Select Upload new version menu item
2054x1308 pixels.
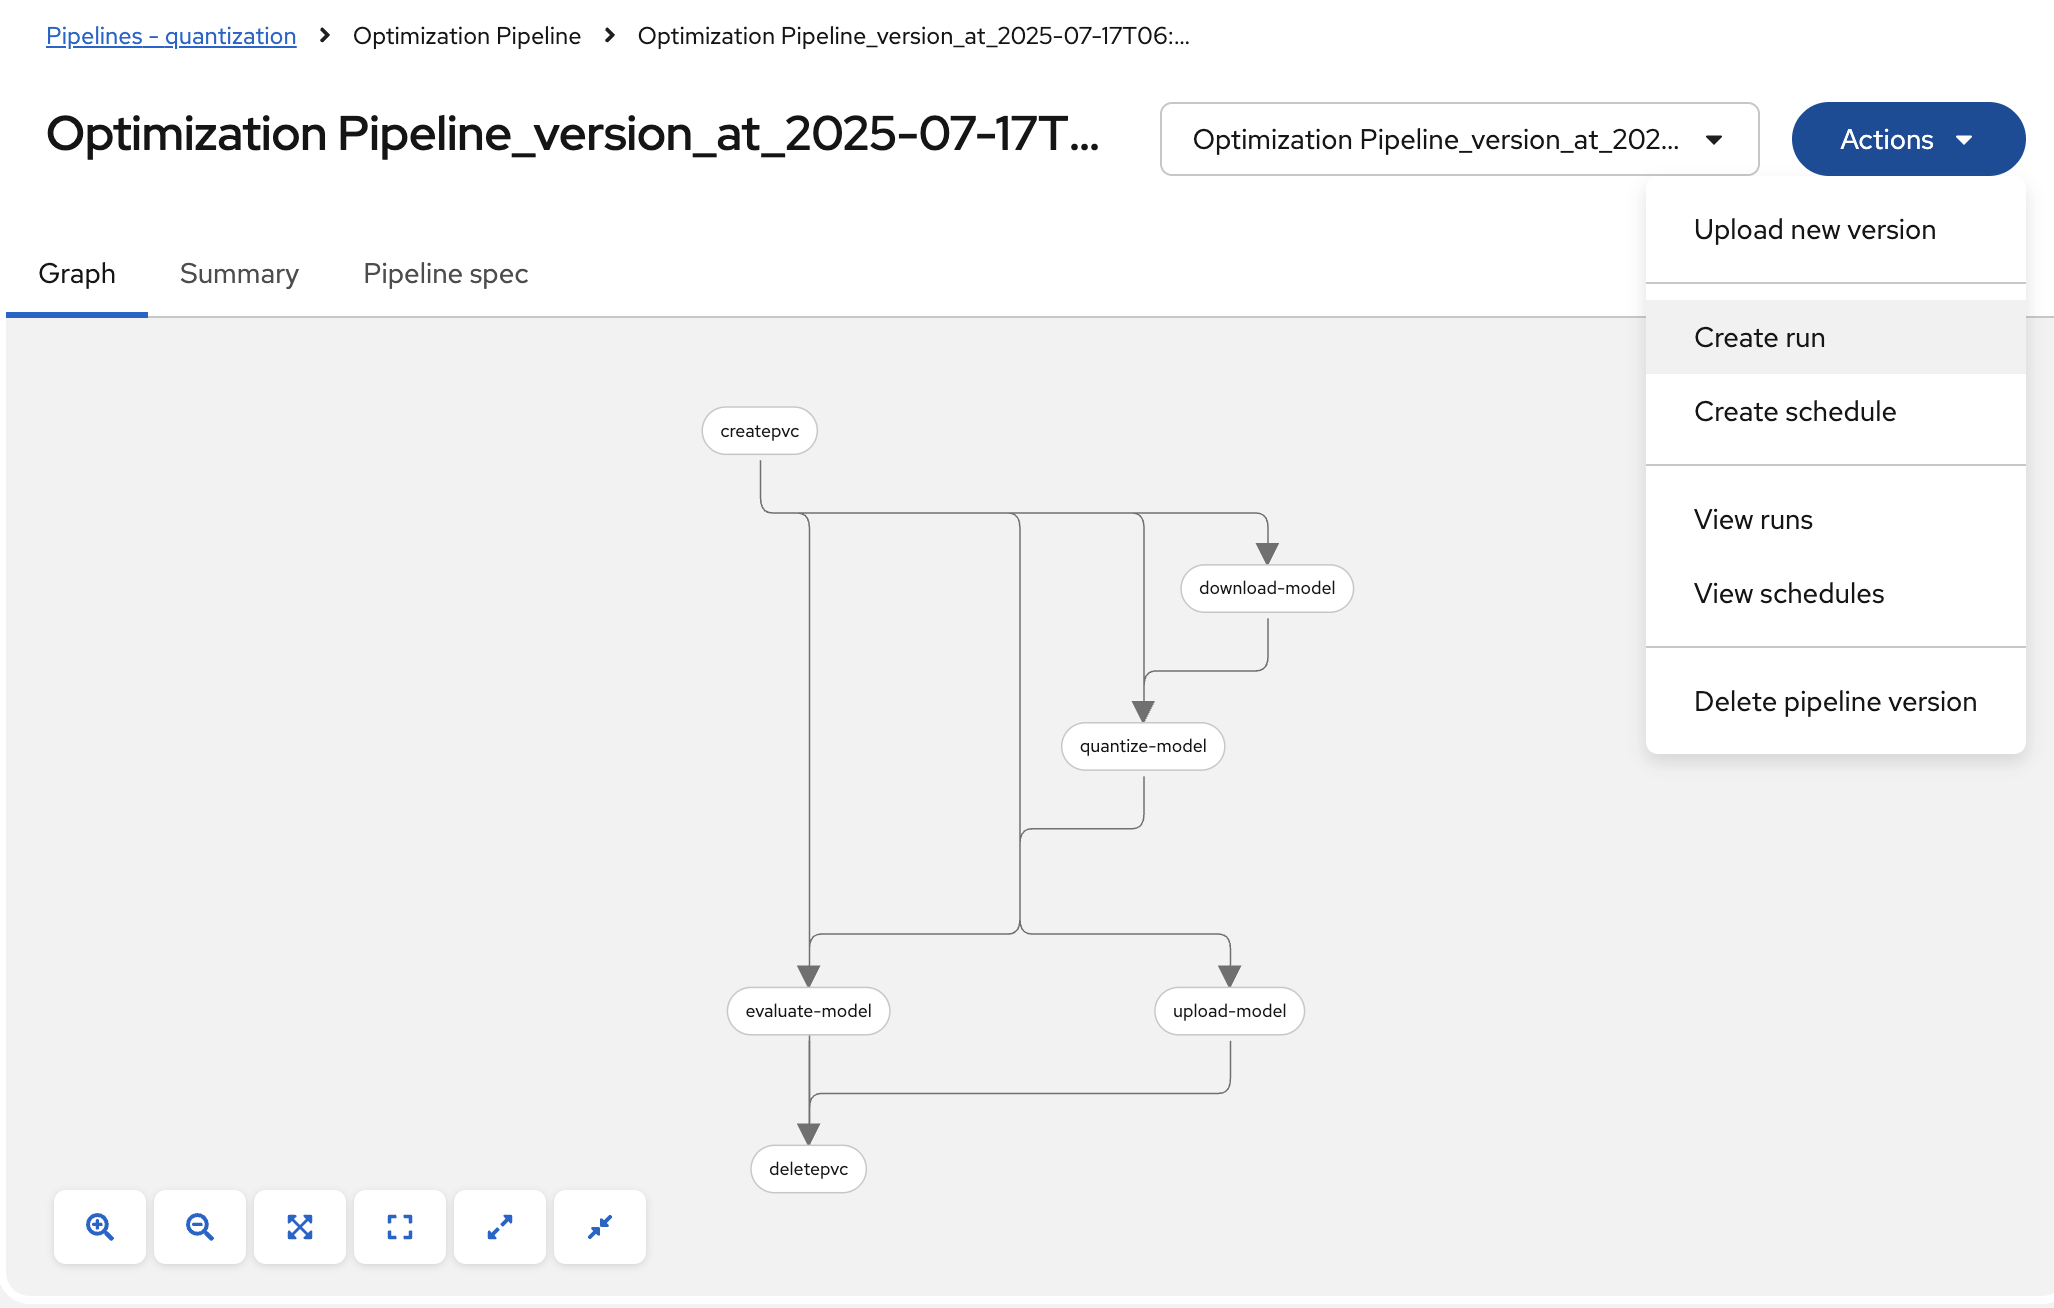tap(1836, 230)
